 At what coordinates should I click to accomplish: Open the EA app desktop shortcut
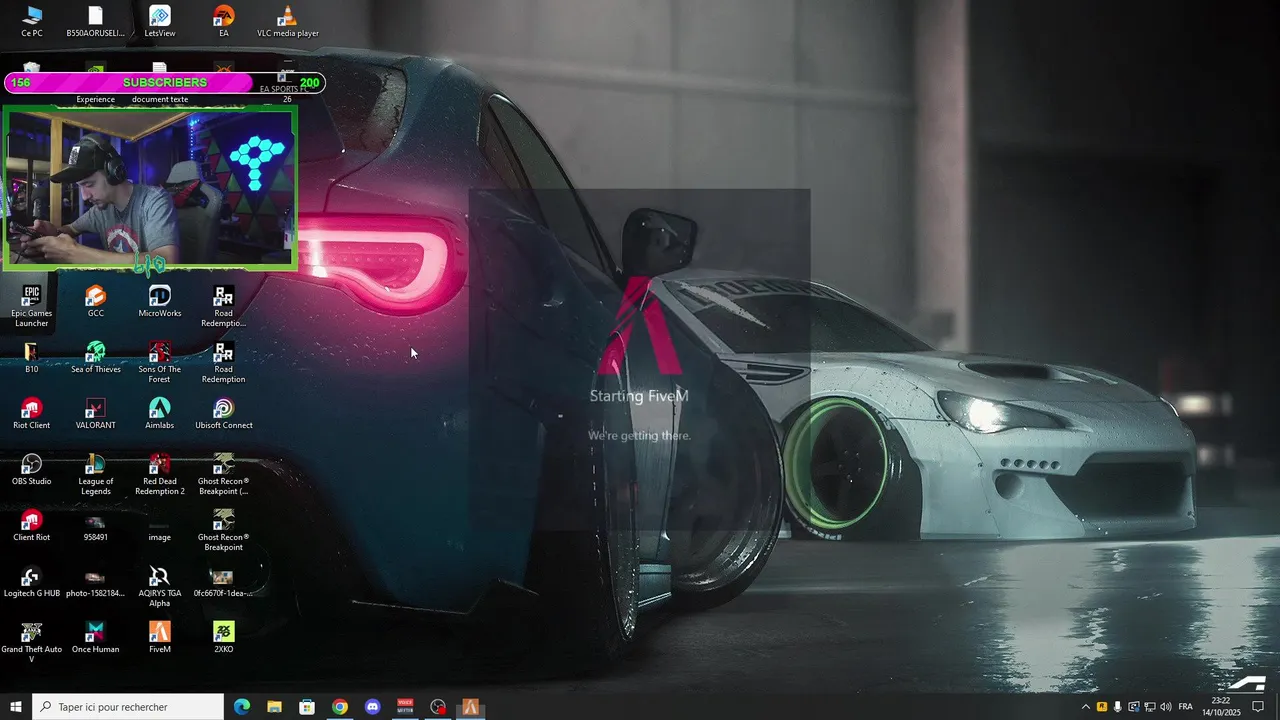pyautogui.click(x=224, y=21)
